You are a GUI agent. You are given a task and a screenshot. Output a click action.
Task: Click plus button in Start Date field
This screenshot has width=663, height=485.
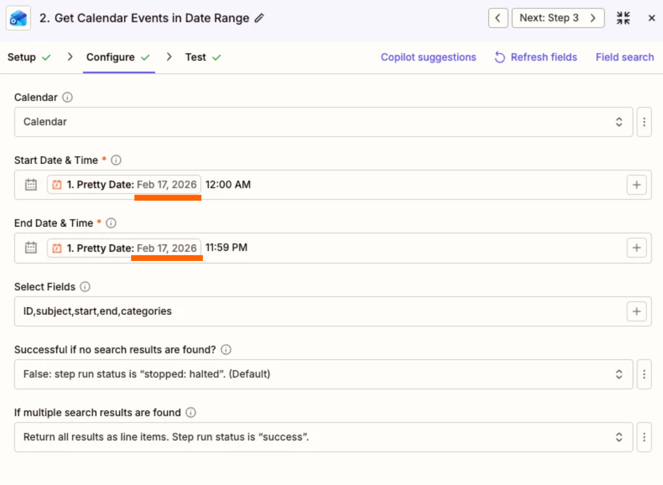(636, 185)
